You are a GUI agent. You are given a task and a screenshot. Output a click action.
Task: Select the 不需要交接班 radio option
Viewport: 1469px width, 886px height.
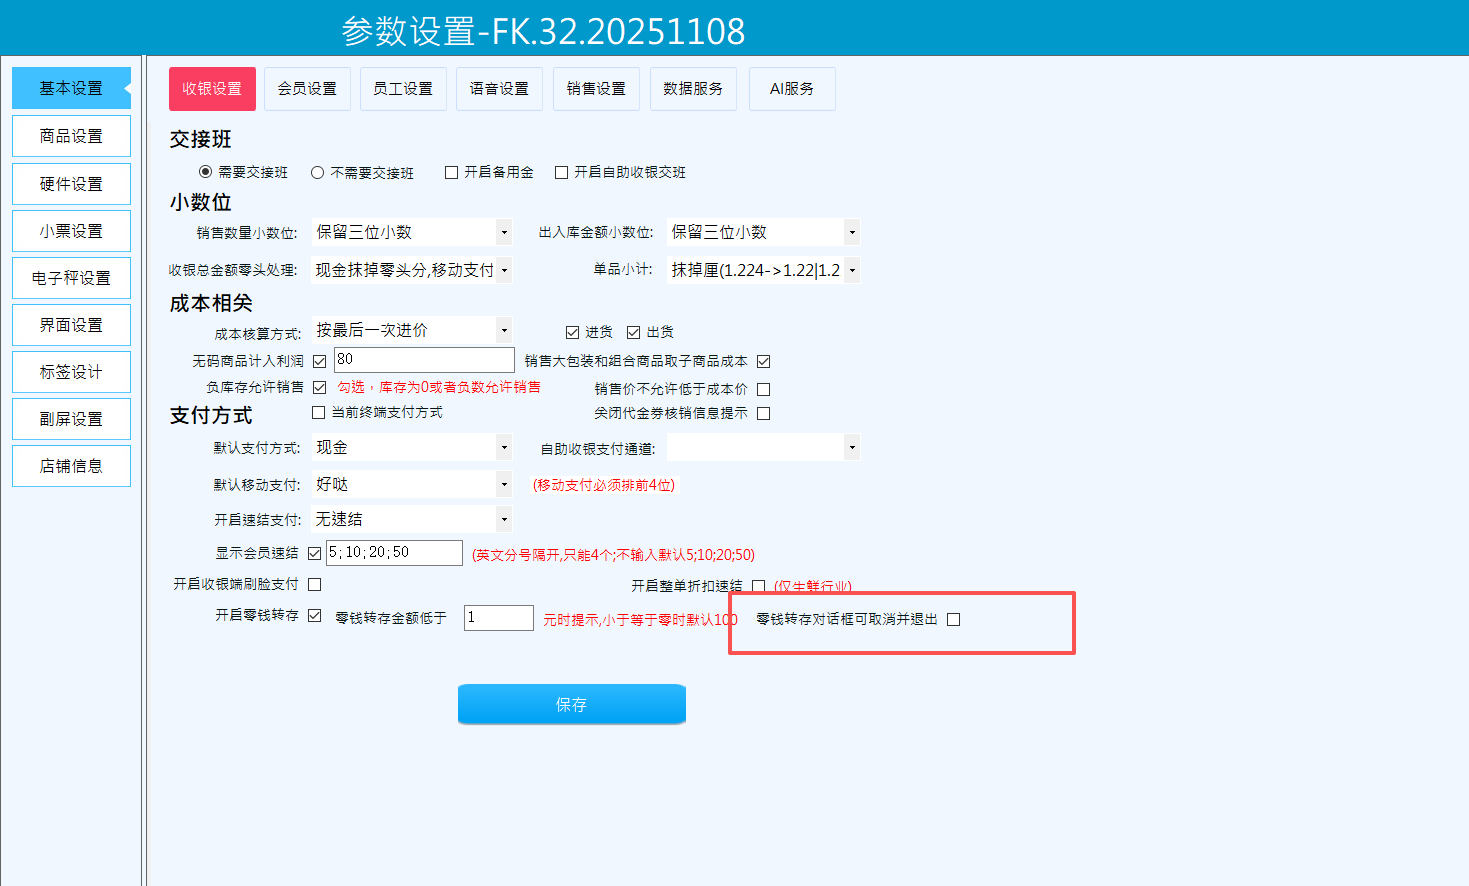(318, 173)
